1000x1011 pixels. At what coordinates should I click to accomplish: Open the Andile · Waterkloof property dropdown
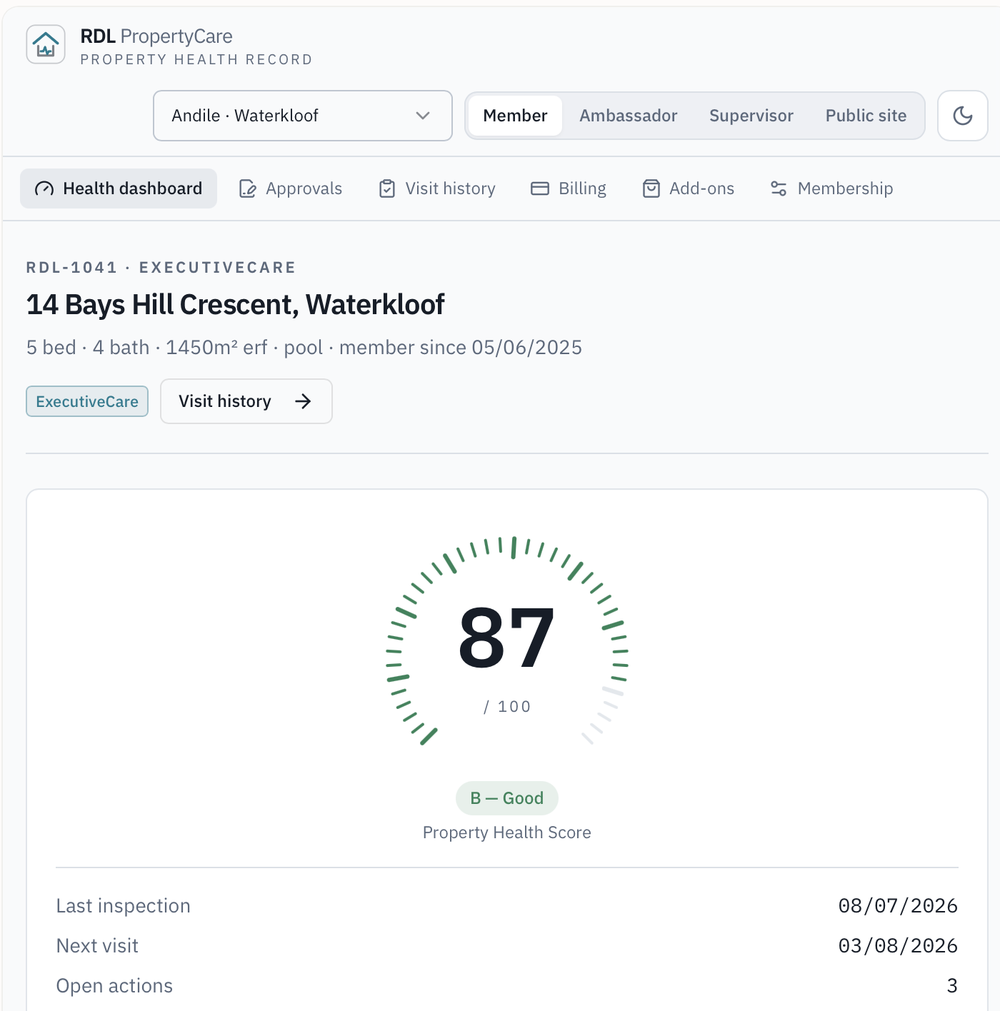(x=302, y=115)
